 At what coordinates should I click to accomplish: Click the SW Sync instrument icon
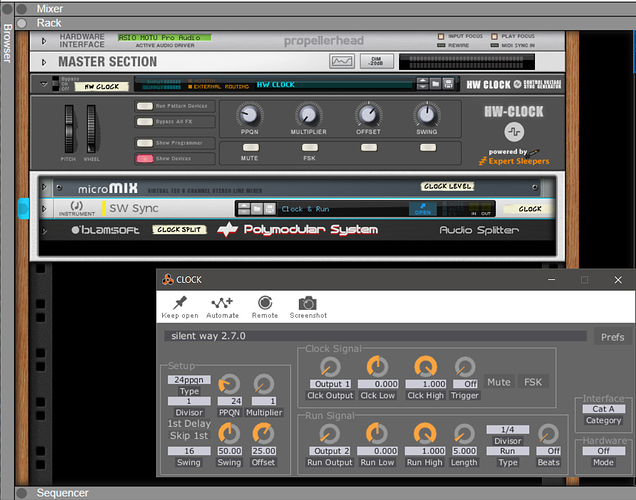(x=77, y=206)
